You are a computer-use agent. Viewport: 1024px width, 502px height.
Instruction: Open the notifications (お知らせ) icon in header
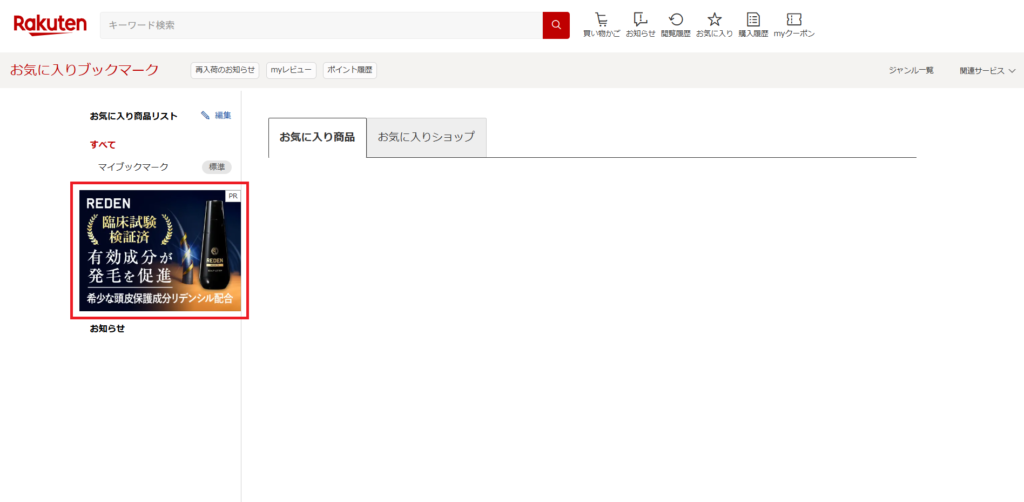pyautogui.click(x=640, y=25)
